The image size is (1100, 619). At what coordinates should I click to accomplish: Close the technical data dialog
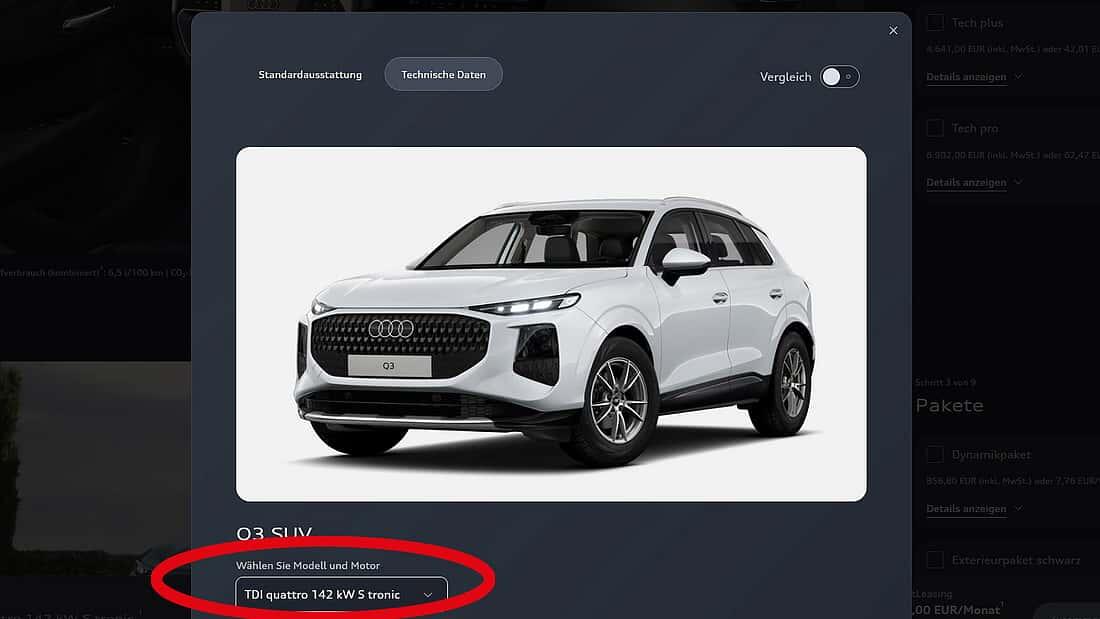point(893,30)
